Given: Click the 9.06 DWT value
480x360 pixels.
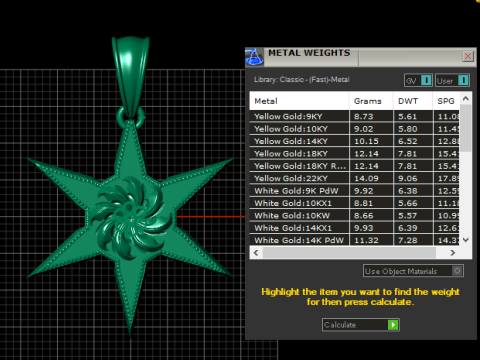Looking at the screenshot, I should (x=407, y=178).
